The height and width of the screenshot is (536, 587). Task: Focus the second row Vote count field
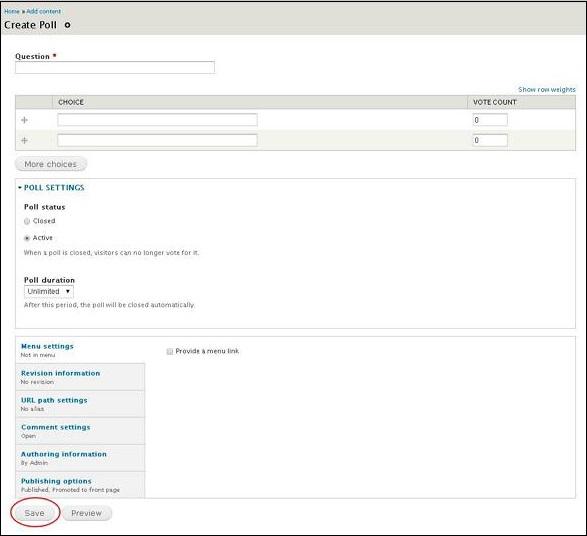[490, 140]
